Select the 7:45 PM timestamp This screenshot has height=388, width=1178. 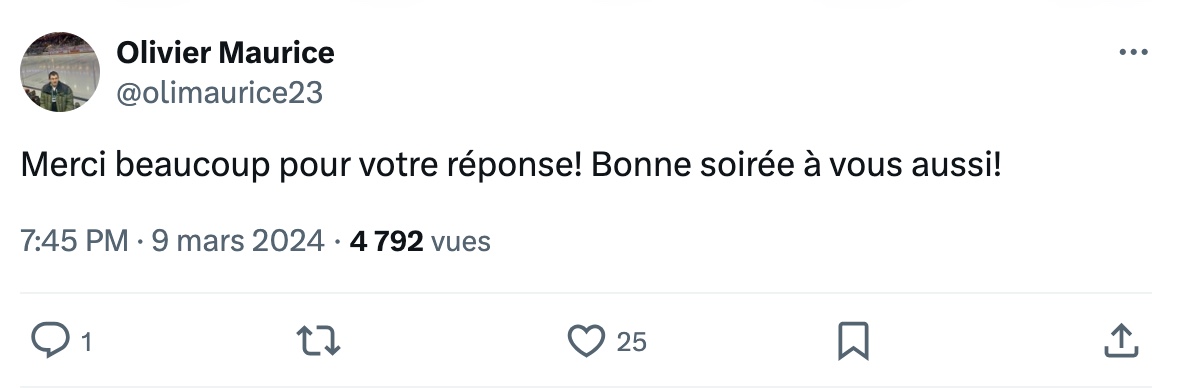tap(74, 241)
